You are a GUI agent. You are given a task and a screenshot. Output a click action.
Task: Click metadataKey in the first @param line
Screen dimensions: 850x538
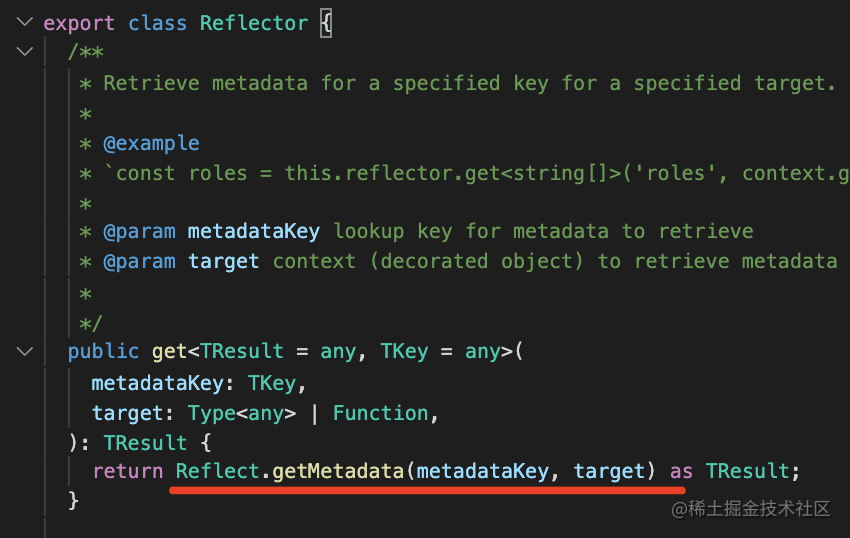[254, 232]
